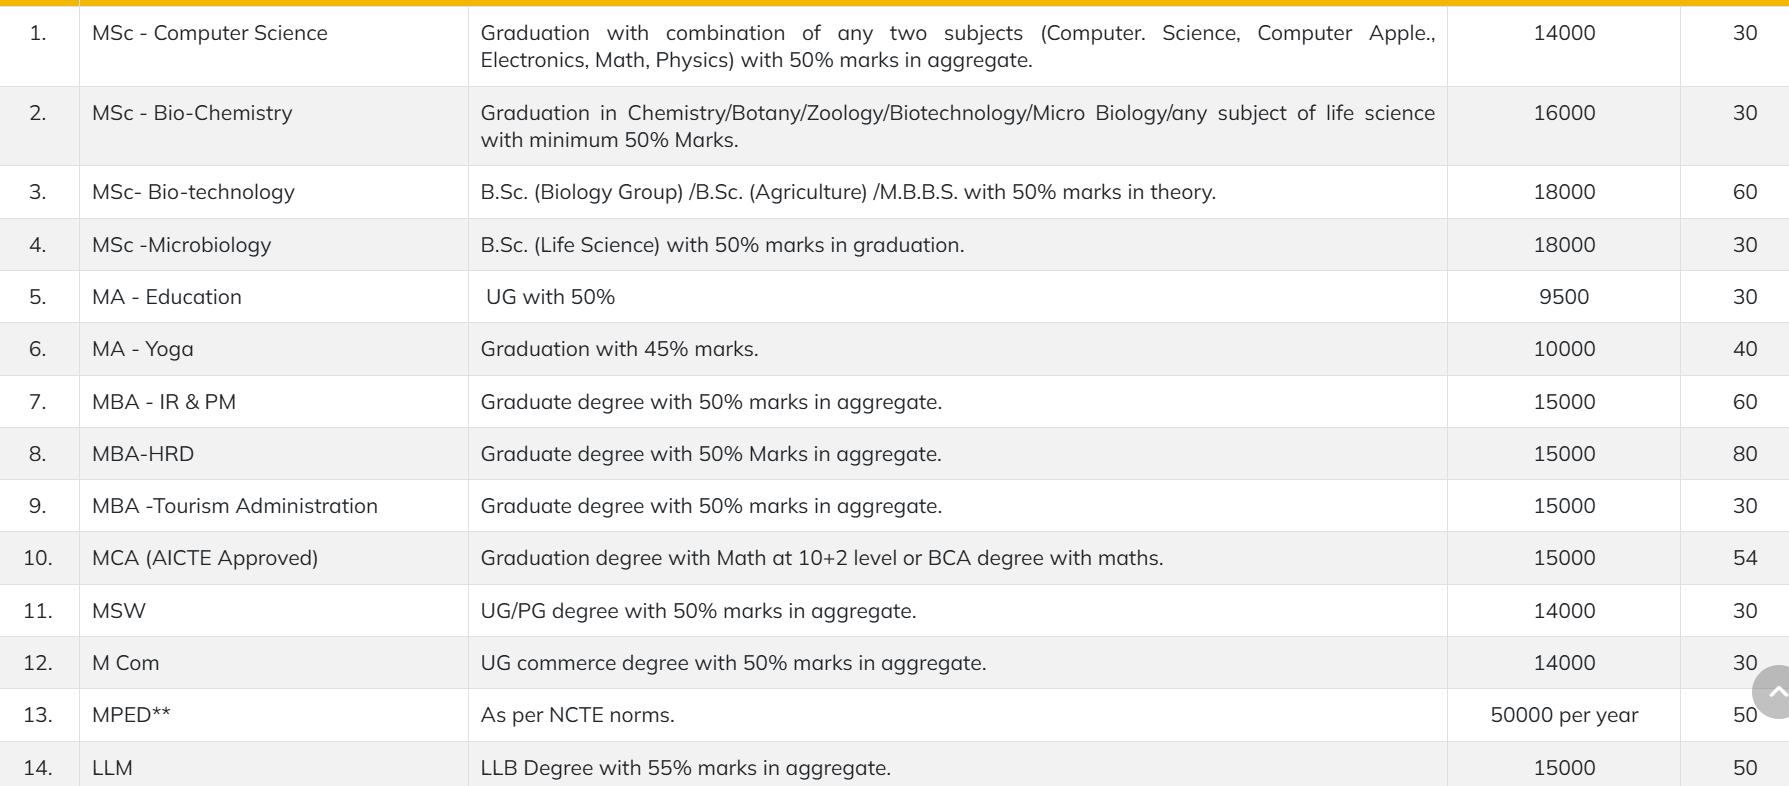
Task: Select the MSc- Bio-technology row name
Action: [x=193, y=192]
